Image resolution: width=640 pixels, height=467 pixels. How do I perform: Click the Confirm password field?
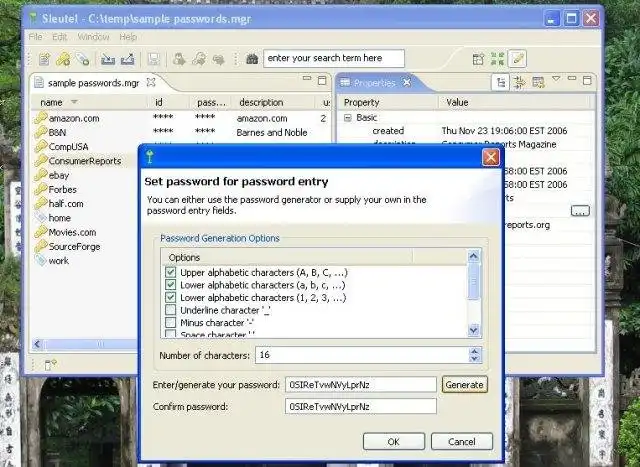tap(361, 407)
